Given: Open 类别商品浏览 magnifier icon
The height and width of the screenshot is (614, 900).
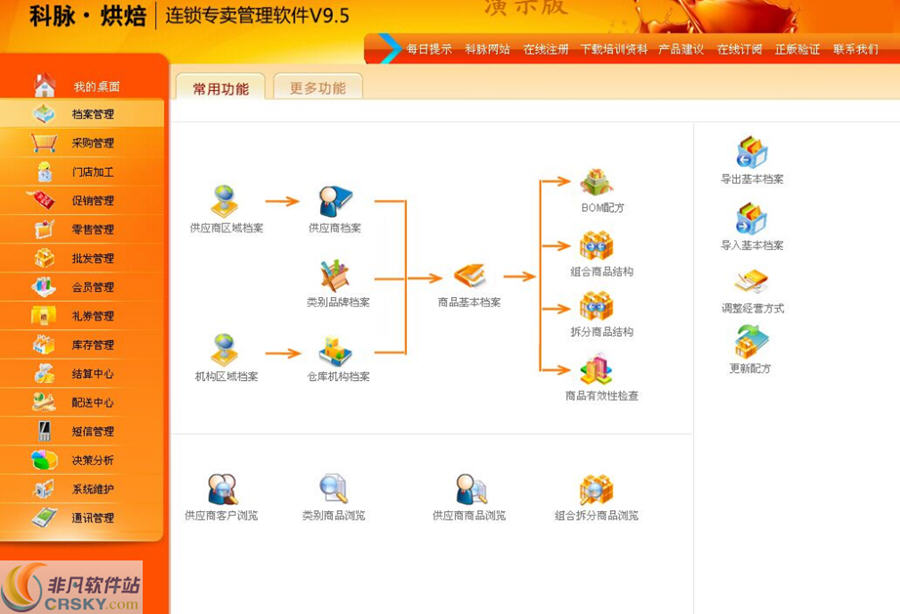Looking at the screenshot, I should (x=334, y=488).
